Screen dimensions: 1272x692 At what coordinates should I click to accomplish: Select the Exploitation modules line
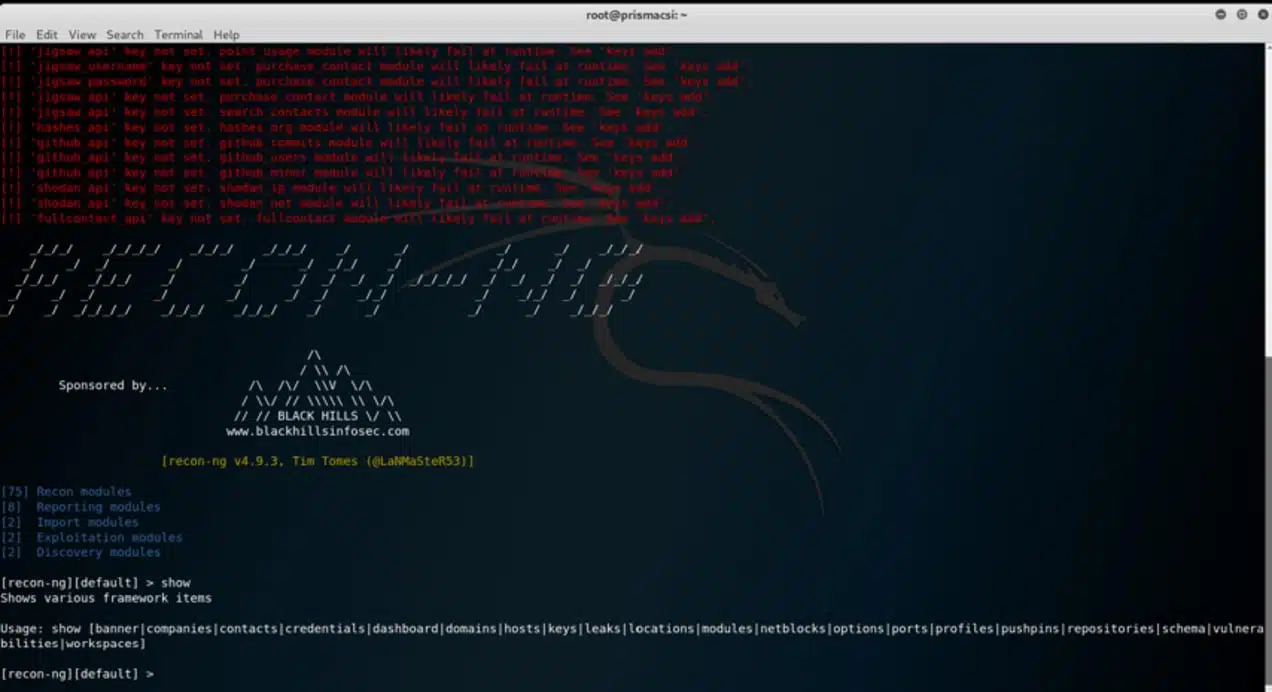91,537
